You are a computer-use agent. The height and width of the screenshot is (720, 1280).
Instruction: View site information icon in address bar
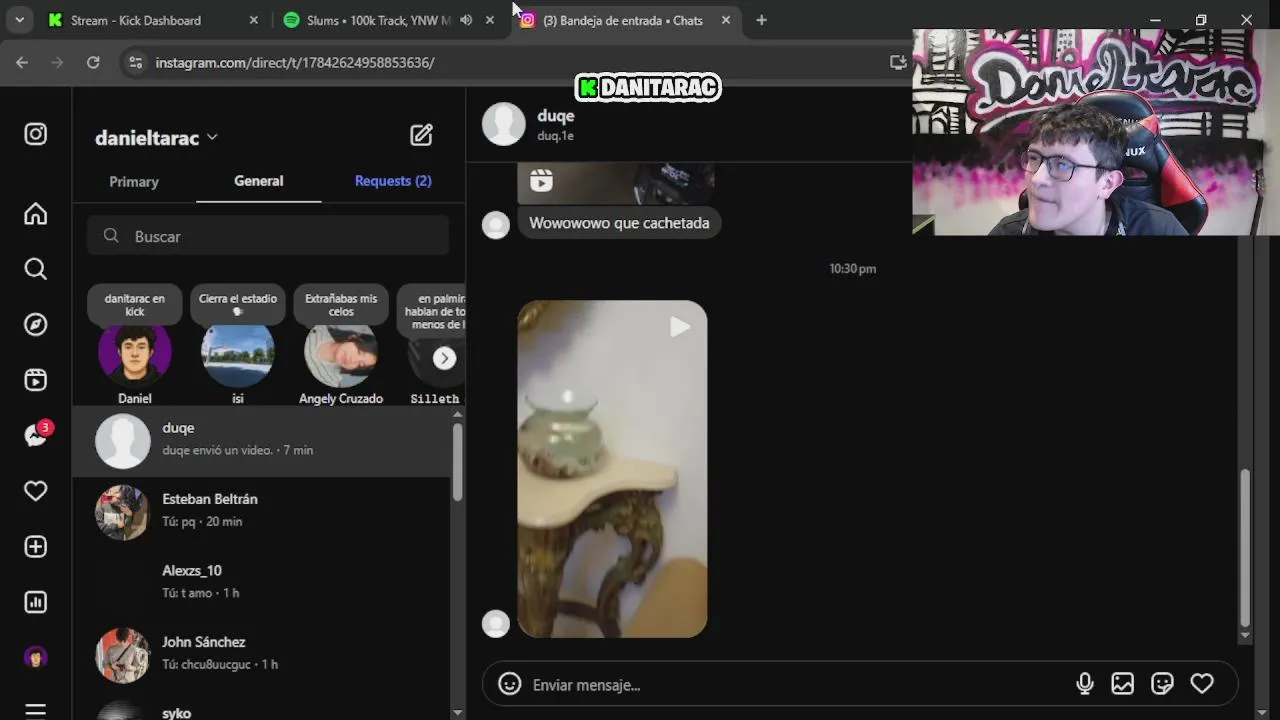pos(135,62)
